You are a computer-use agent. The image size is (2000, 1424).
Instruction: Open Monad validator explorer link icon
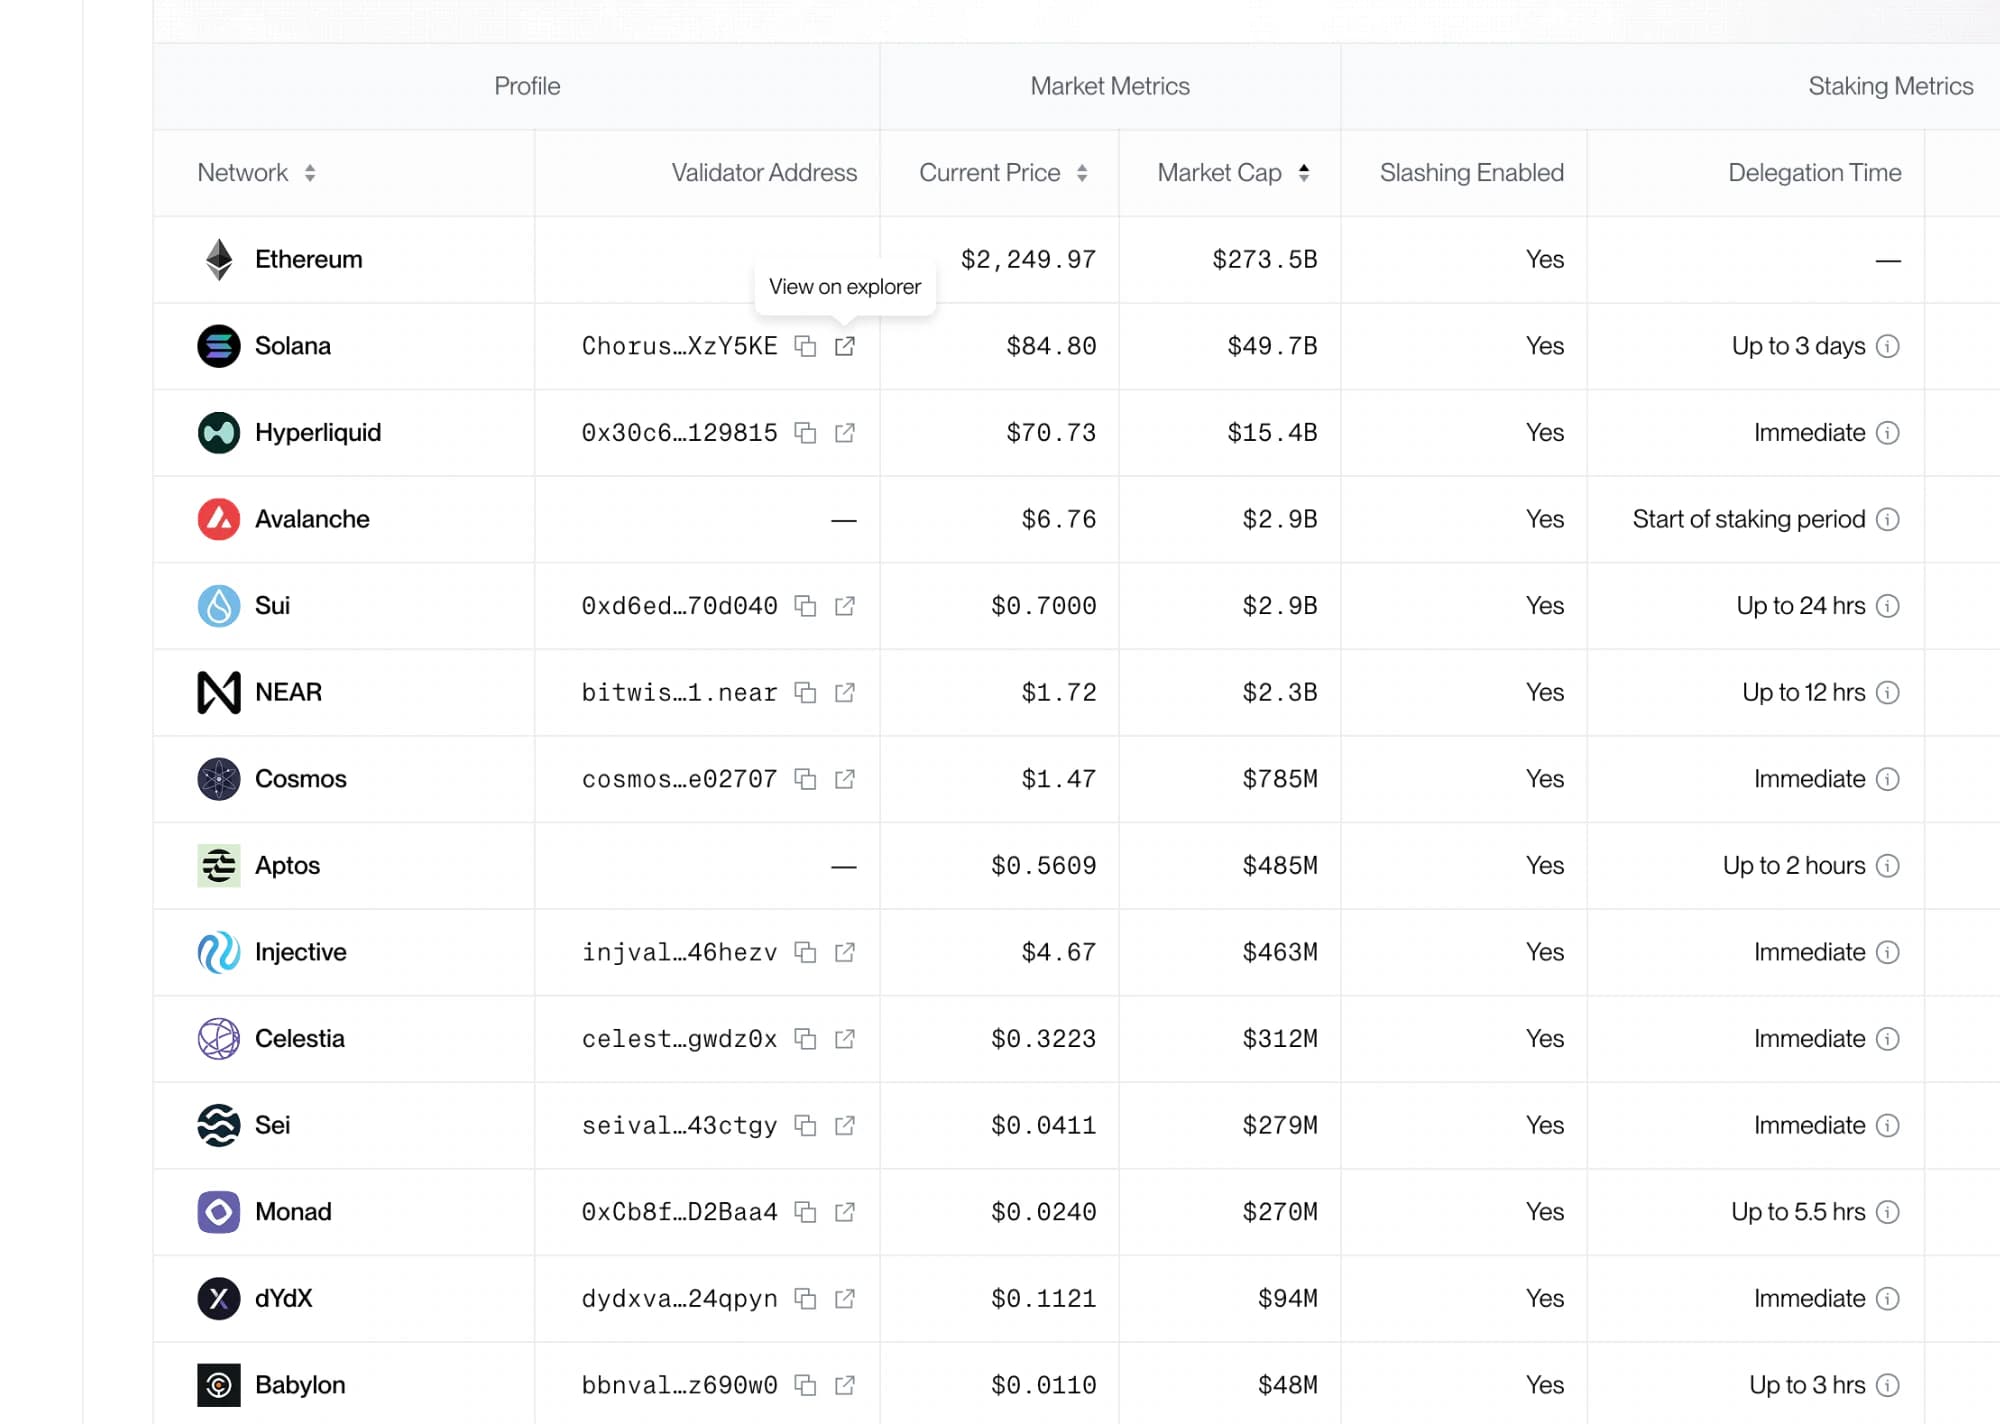tap(845, 1212)
